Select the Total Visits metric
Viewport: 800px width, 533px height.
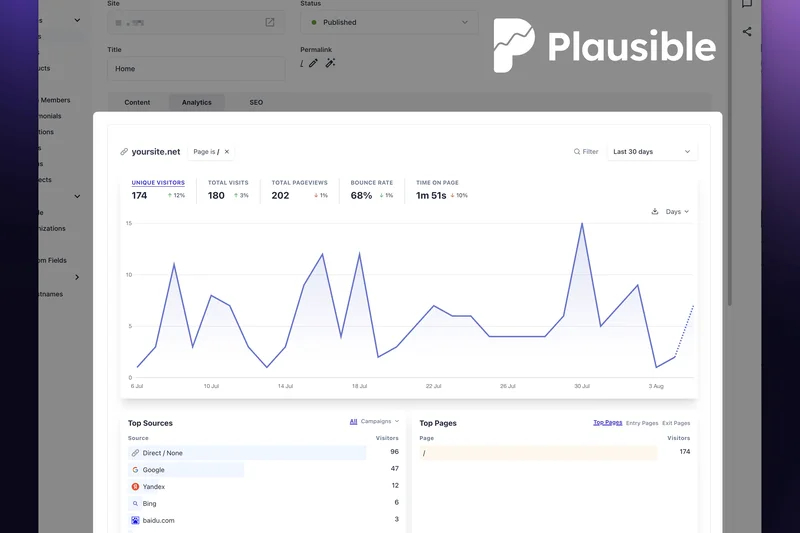click(x=228, y=190)
